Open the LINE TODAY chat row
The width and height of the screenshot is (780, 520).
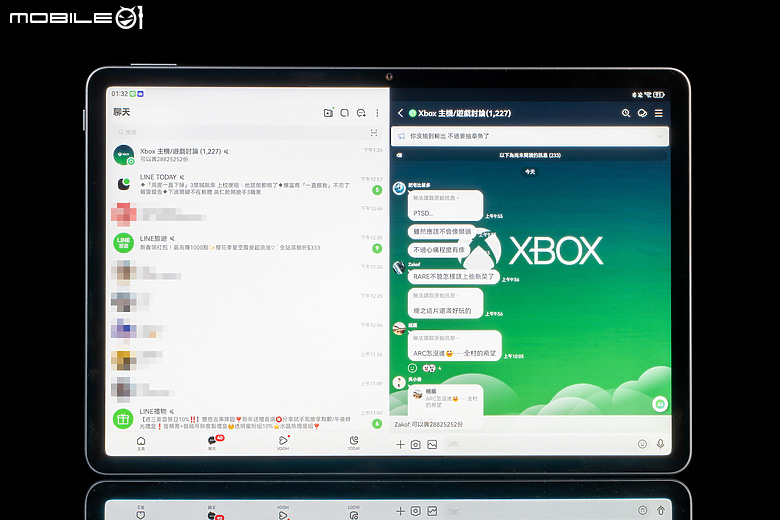pos(247,184)
